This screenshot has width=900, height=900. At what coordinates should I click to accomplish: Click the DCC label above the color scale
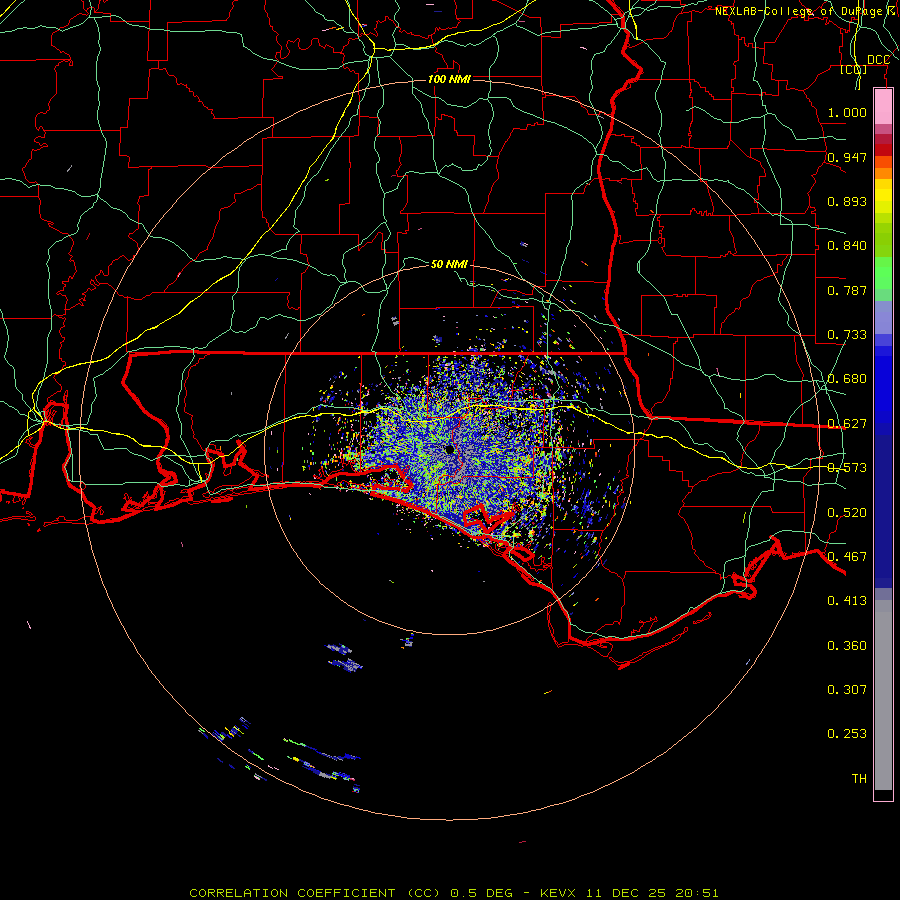coord(878,60)
